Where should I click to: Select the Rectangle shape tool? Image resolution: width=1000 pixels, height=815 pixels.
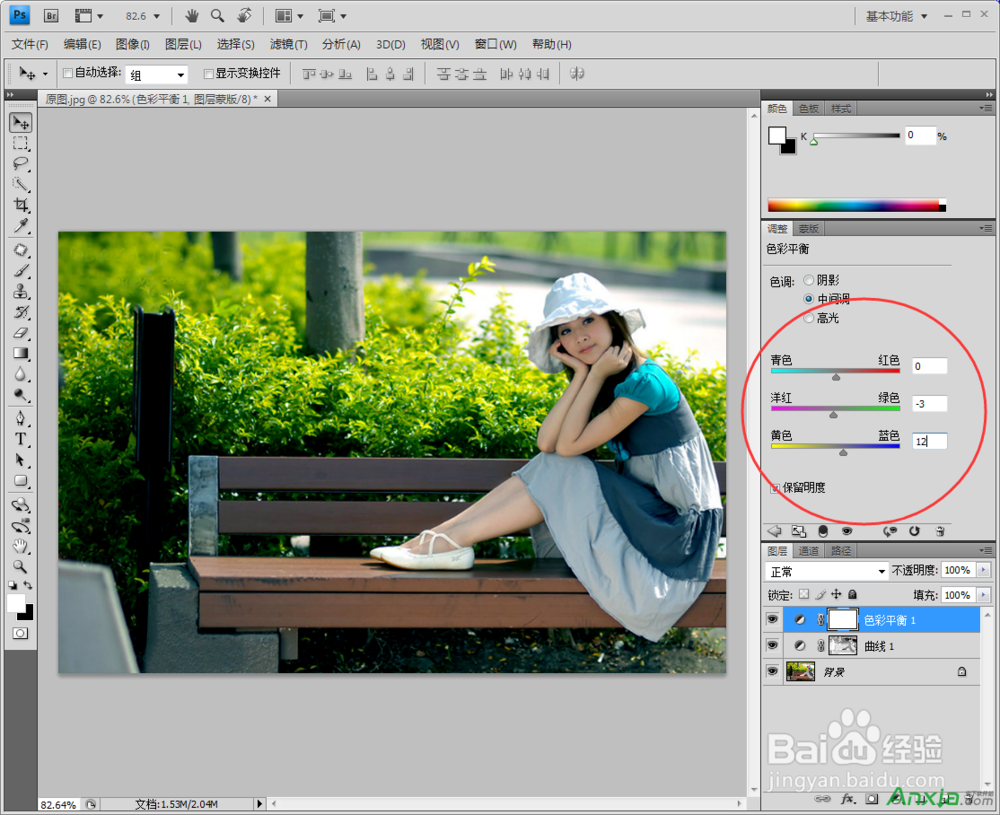(x=20, y=481)
